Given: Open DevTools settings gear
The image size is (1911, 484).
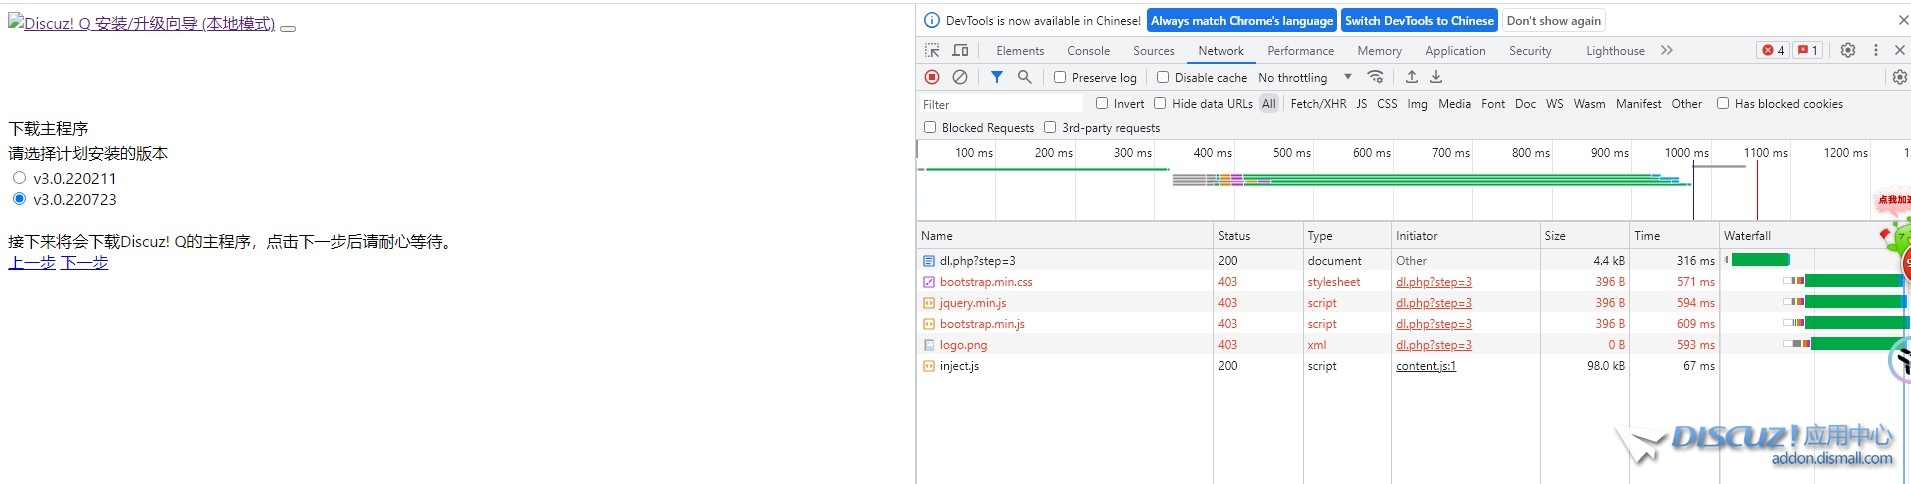Looking at the screenshot, I should click(x=1848, y=50).
